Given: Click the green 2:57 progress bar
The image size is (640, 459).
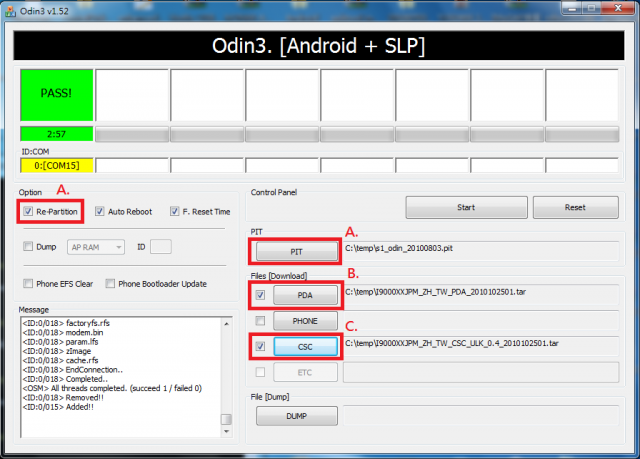Looking at the screenshot, I should pyautogui.click(x=57, y=134).
